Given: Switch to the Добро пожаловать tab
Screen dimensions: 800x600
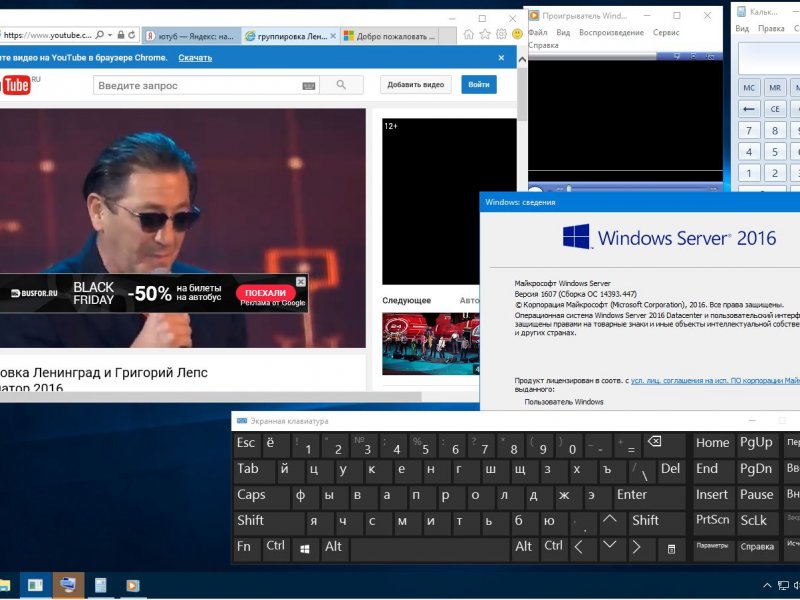Looking at the screenshot, I should pos(390,36).
